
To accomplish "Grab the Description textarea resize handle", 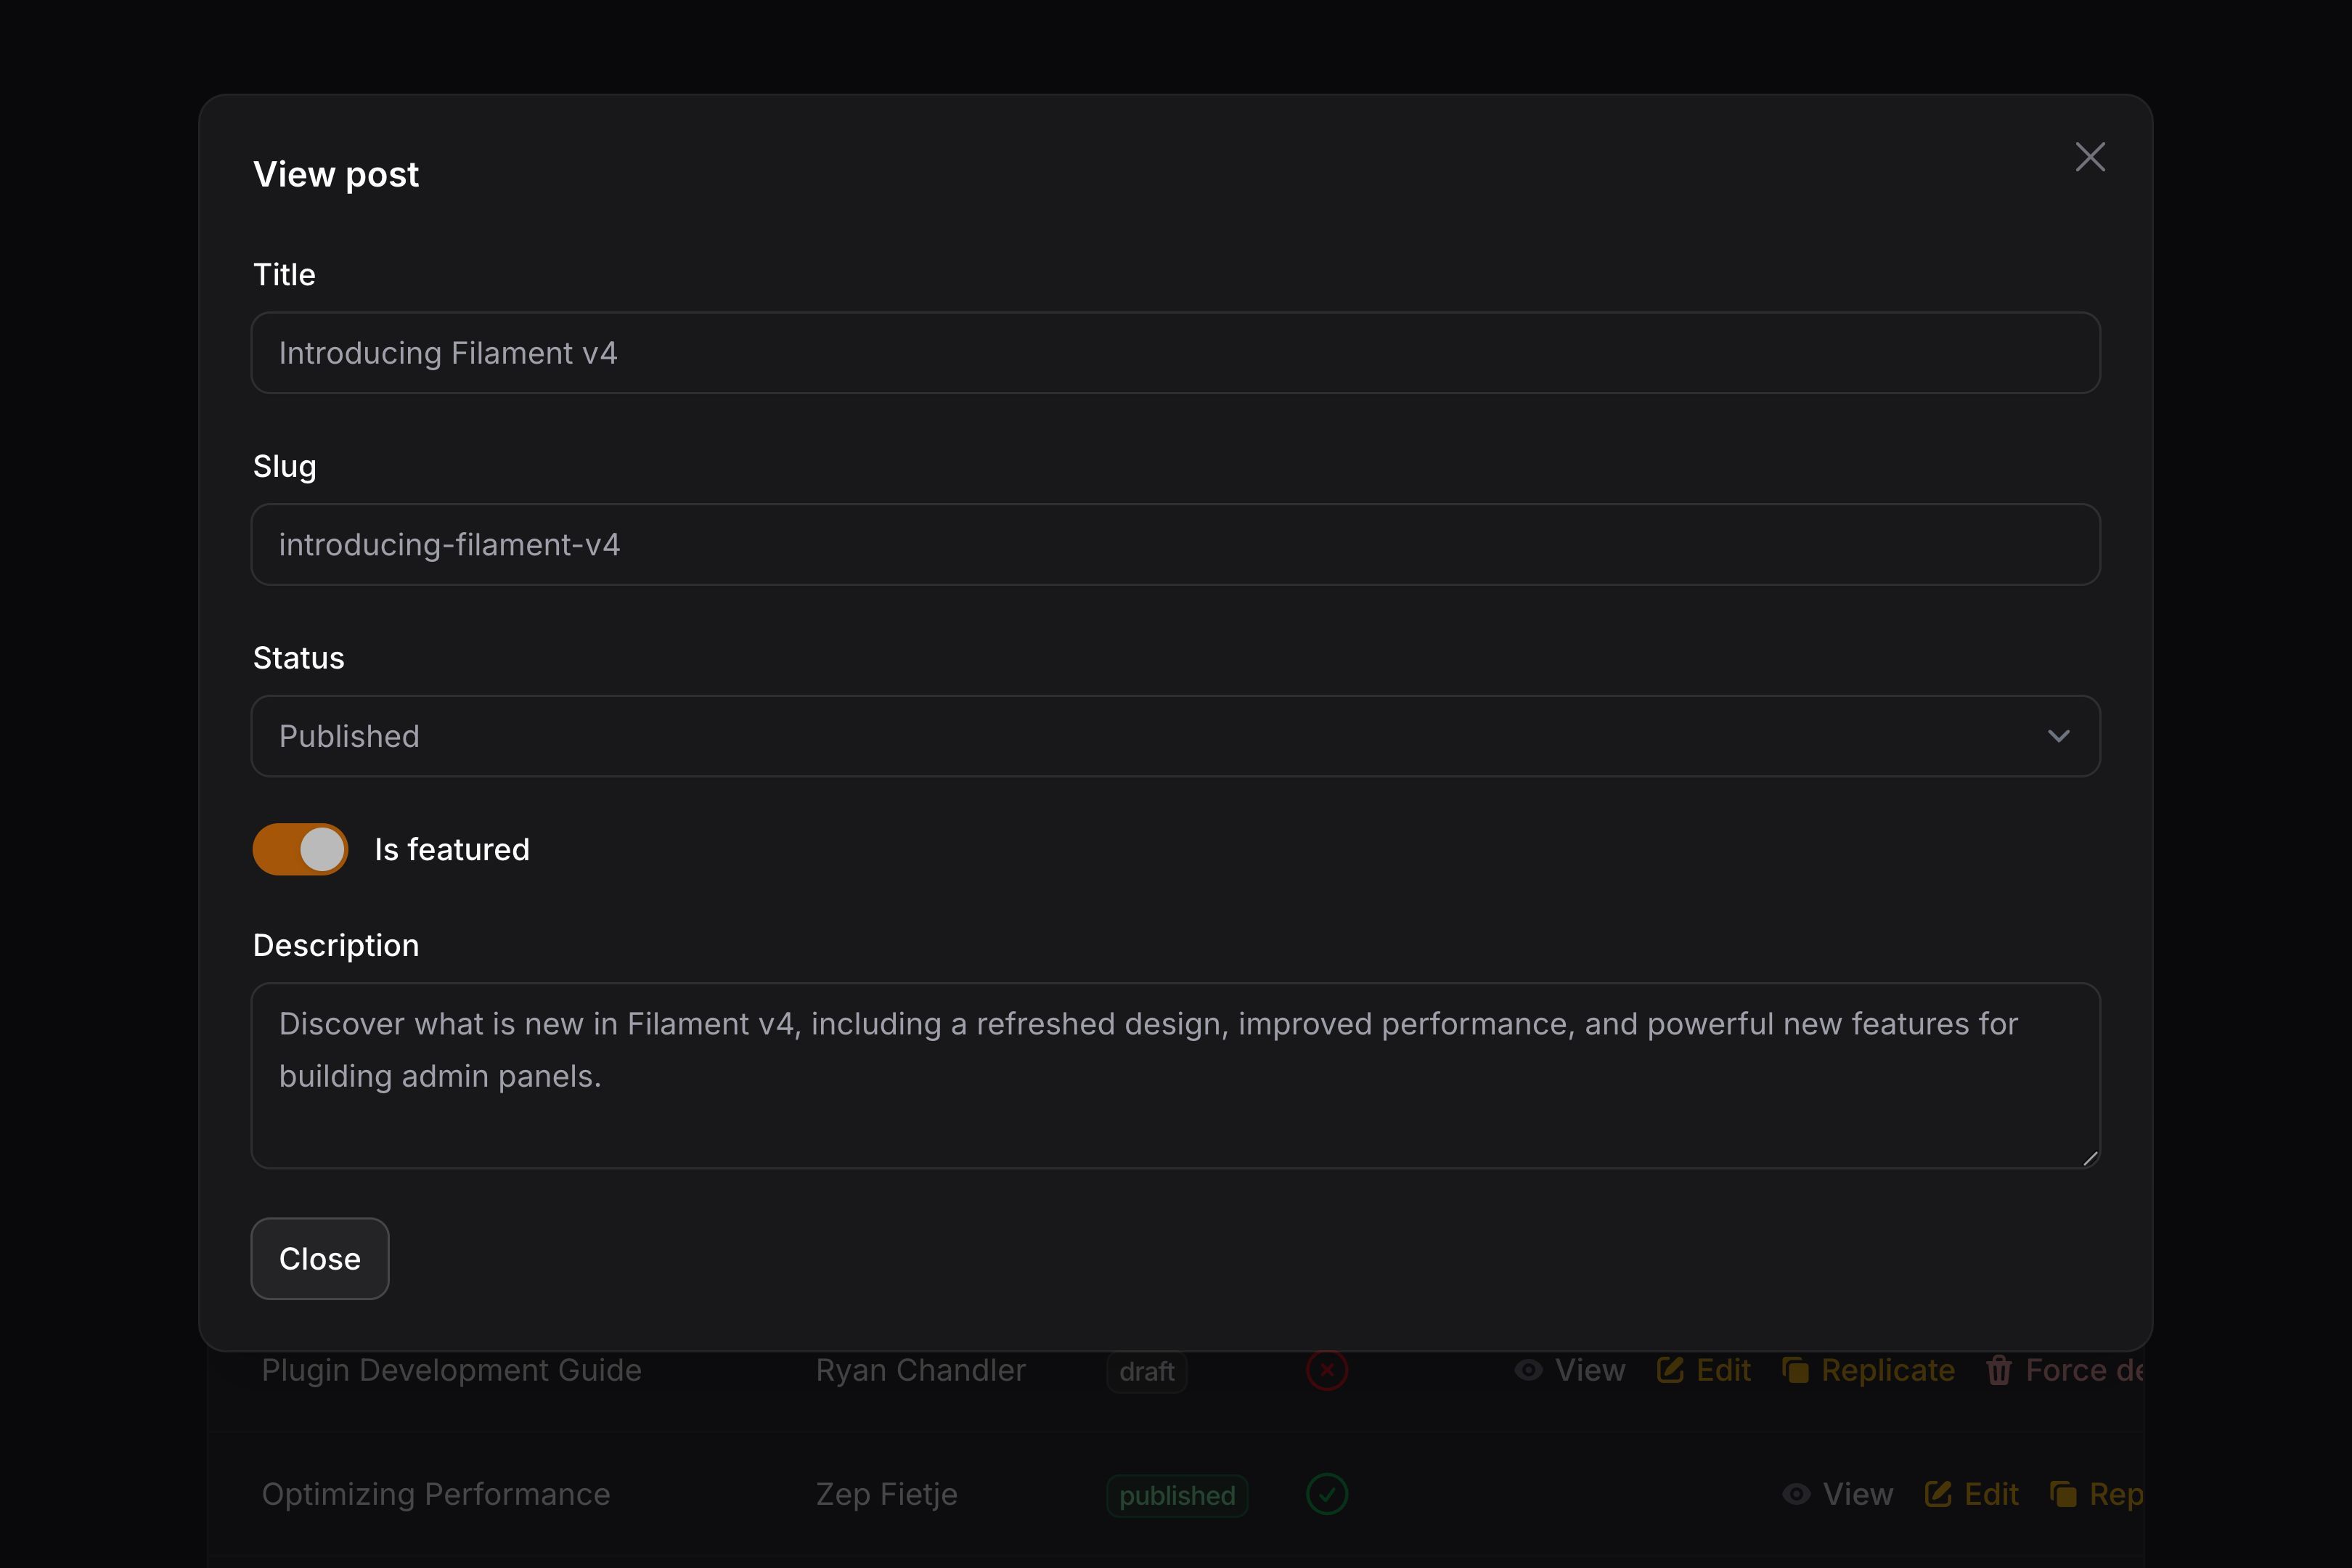I will 2089,1158.
